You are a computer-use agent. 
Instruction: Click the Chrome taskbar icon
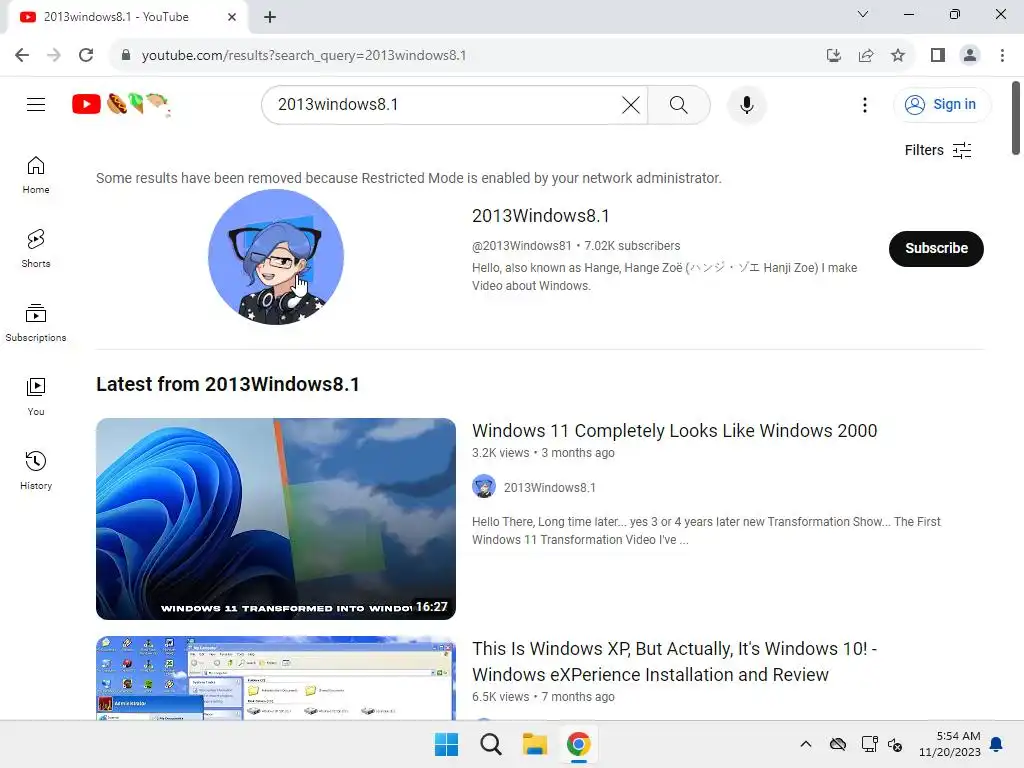(578, 744)
